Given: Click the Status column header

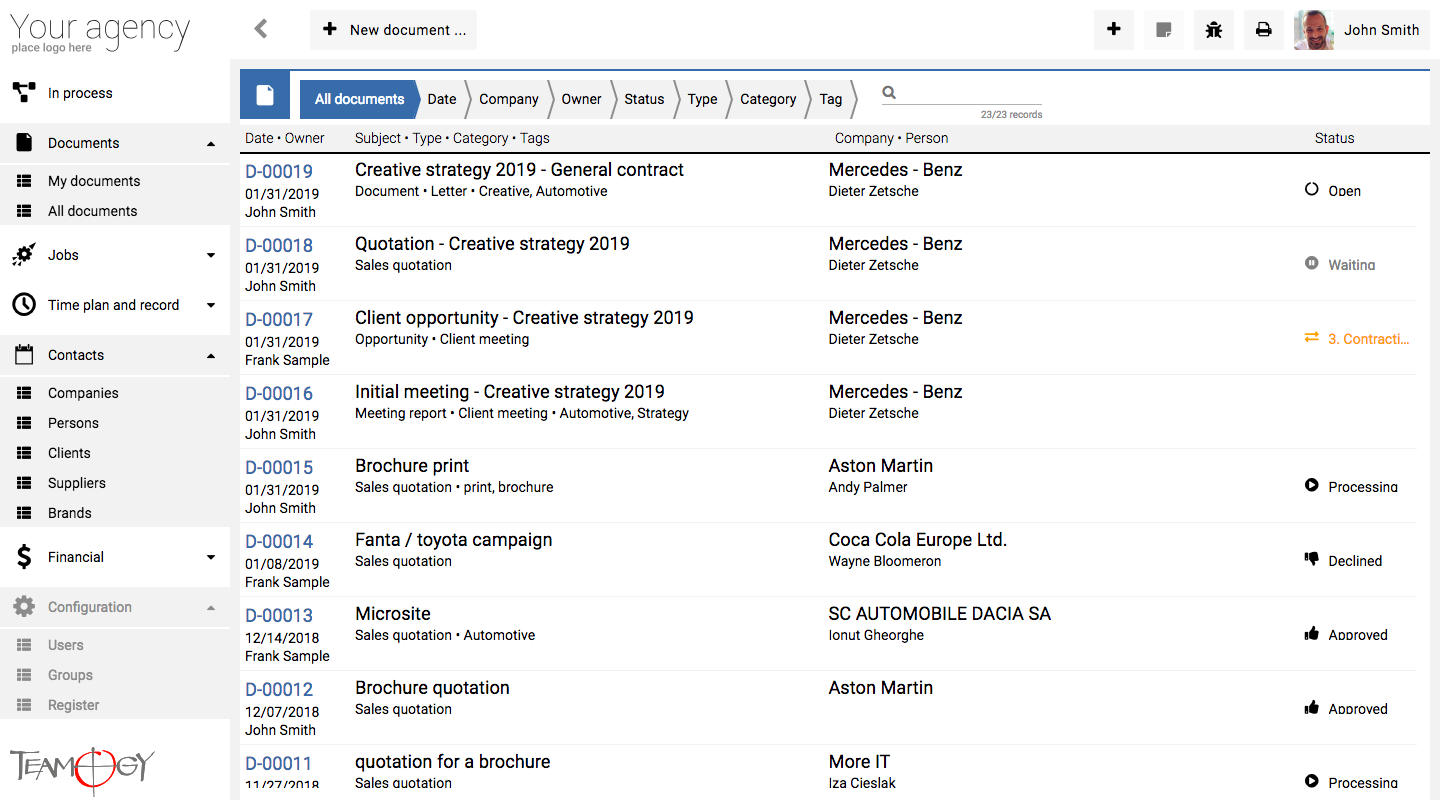Looking at the screenshot, I should click(1334, 138).
